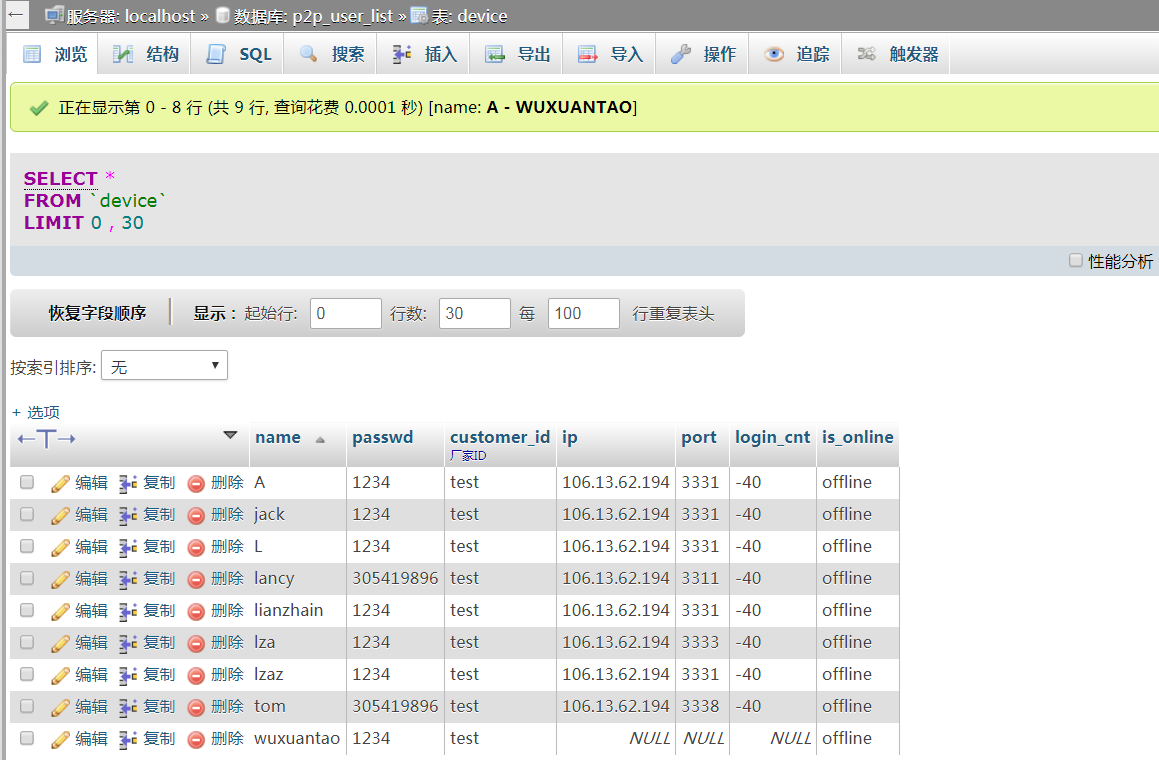Click red delete icon for row wuxuantao
Image resolution: width=1159 pixels, height=760 pixels.
[x=196, y=740]
